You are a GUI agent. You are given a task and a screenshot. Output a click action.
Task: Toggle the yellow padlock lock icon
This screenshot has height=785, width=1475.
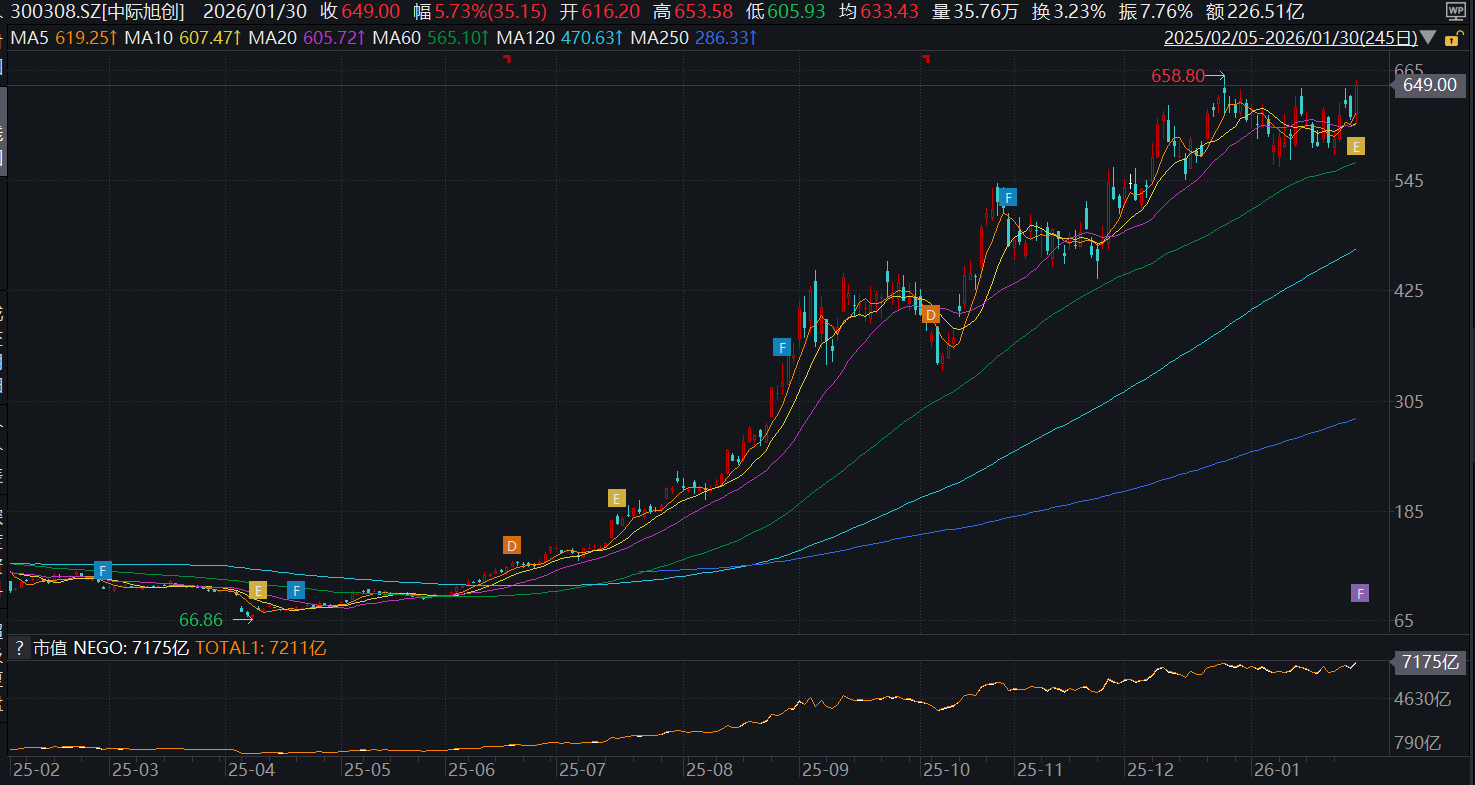click(1450, 39)
